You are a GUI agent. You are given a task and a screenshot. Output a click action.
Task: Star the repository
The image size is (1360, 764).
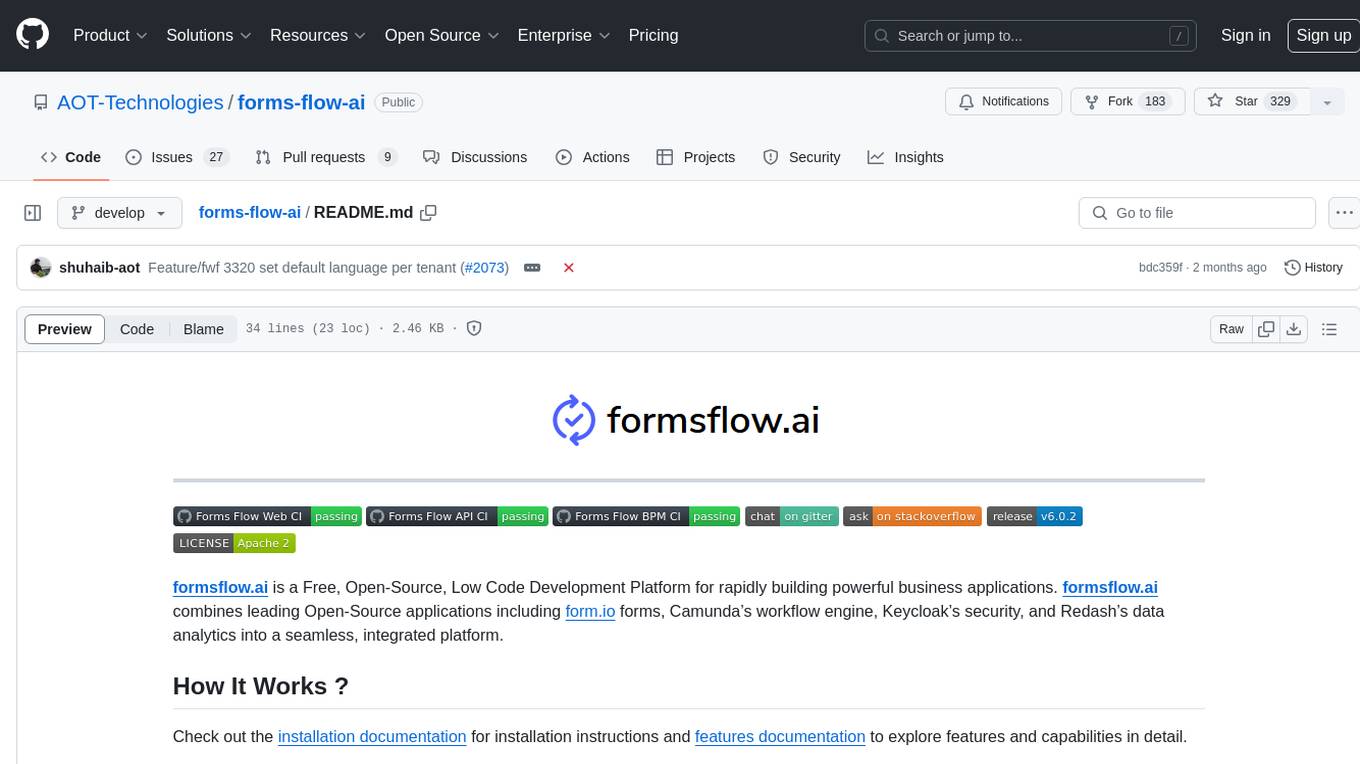(x=1252, y=102)
